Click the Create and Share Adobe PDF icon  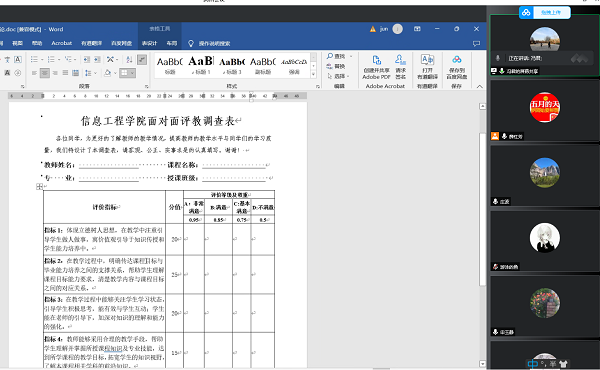377,67
